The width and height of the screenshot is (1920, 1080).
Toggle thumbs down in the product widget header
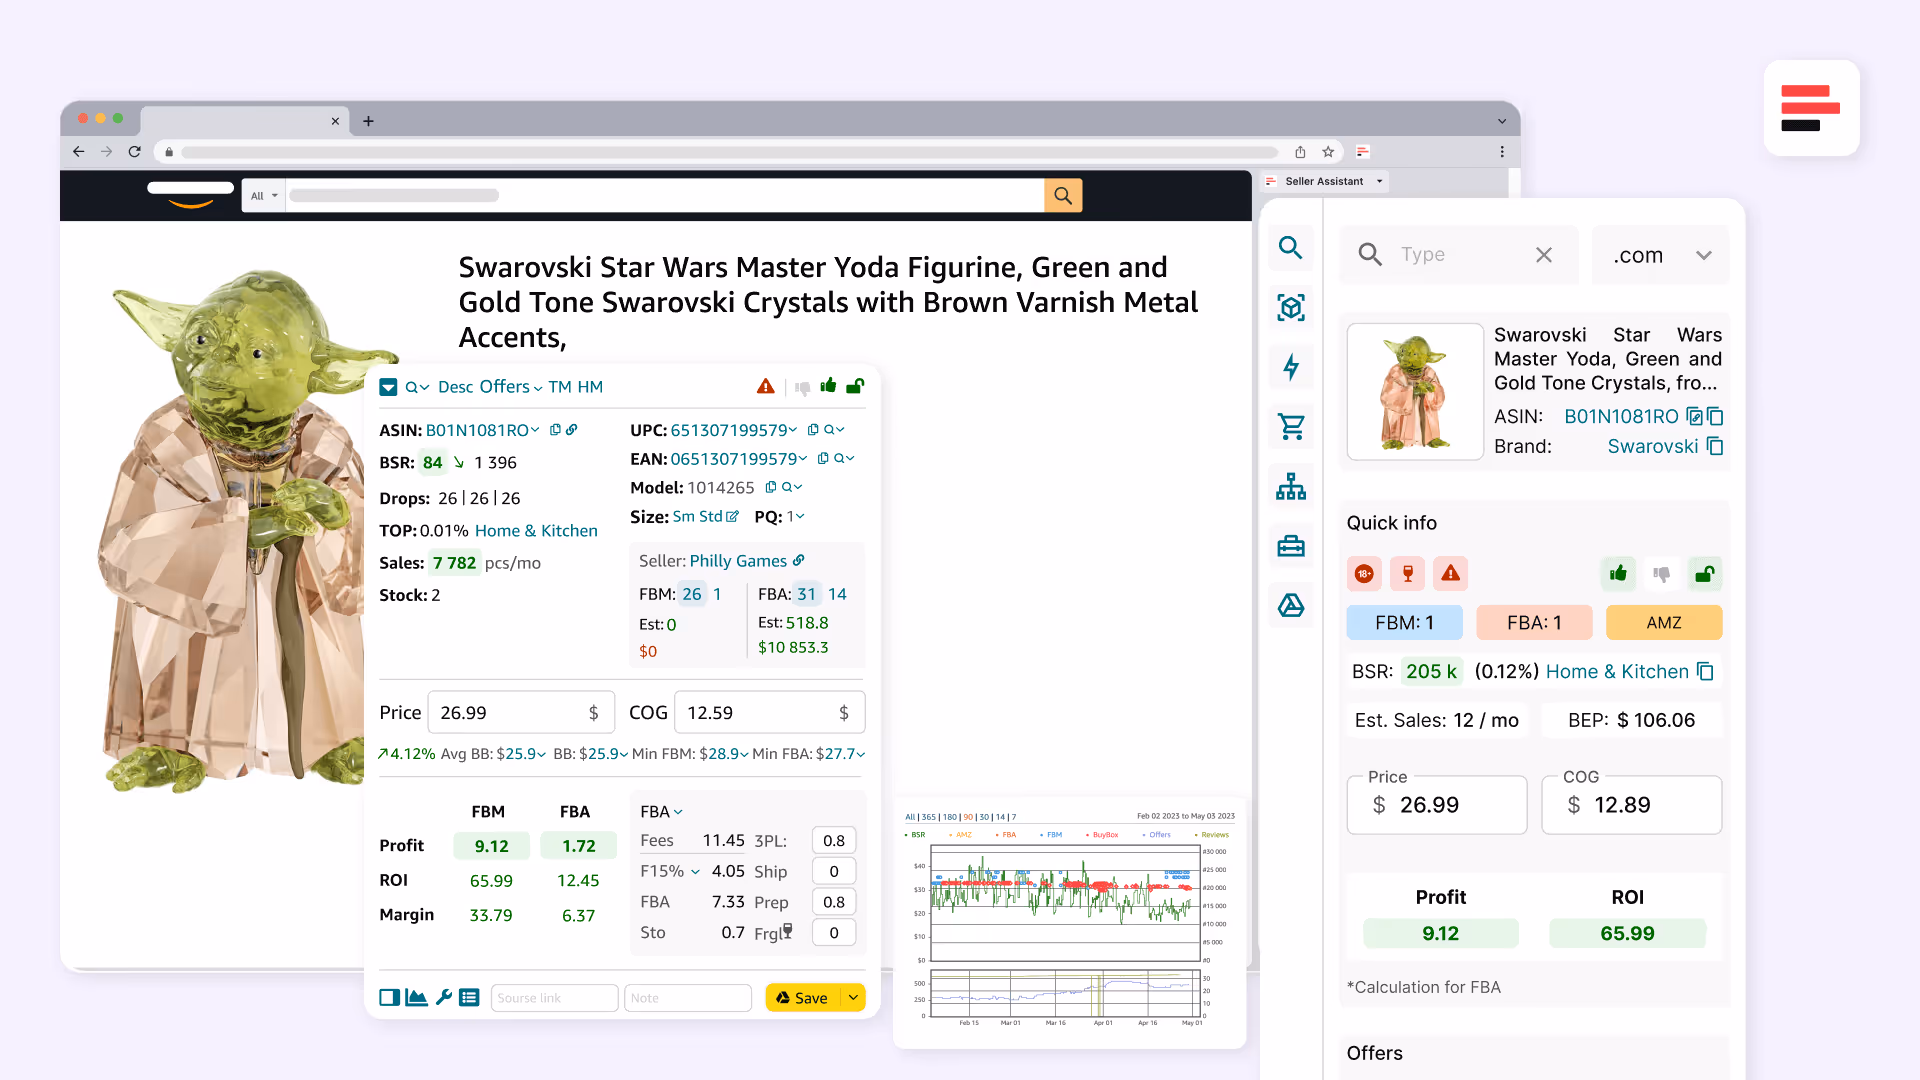[802, 388]
